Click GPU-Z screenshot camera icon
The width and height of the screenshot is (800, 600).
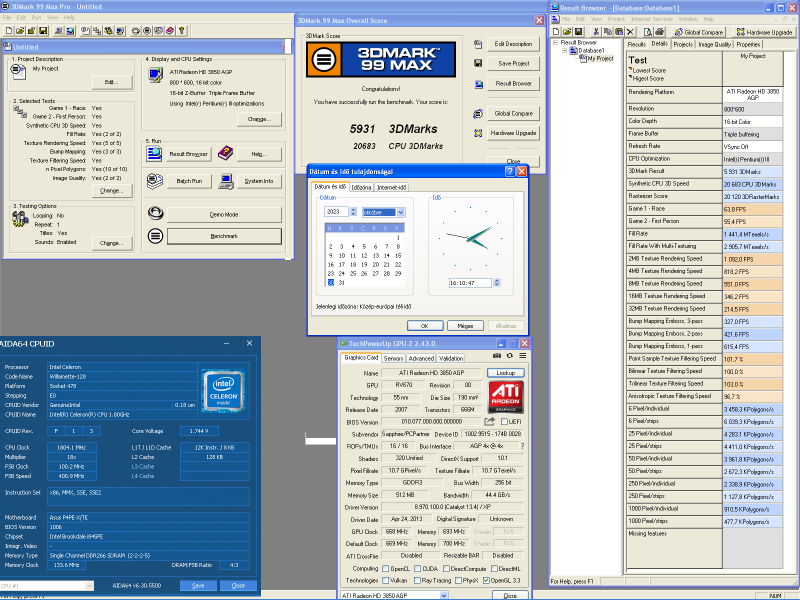pos(497,356)
